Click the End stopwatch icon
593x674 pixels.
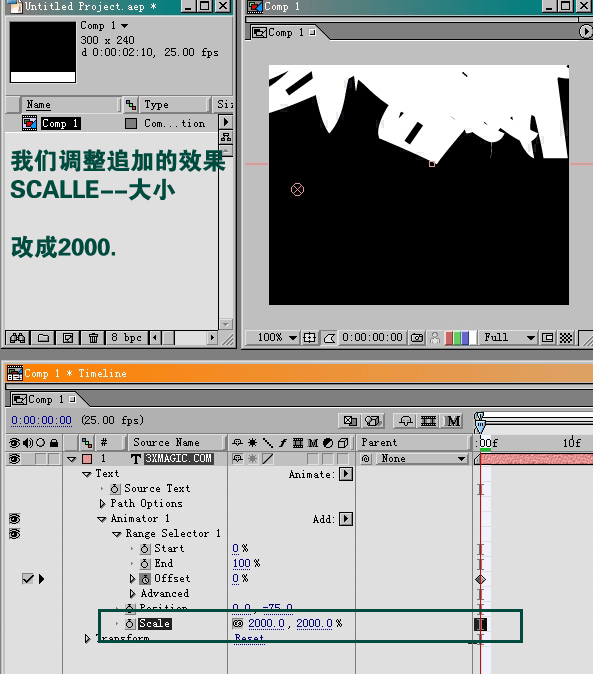pyautogui.click(x=145, y=564)
